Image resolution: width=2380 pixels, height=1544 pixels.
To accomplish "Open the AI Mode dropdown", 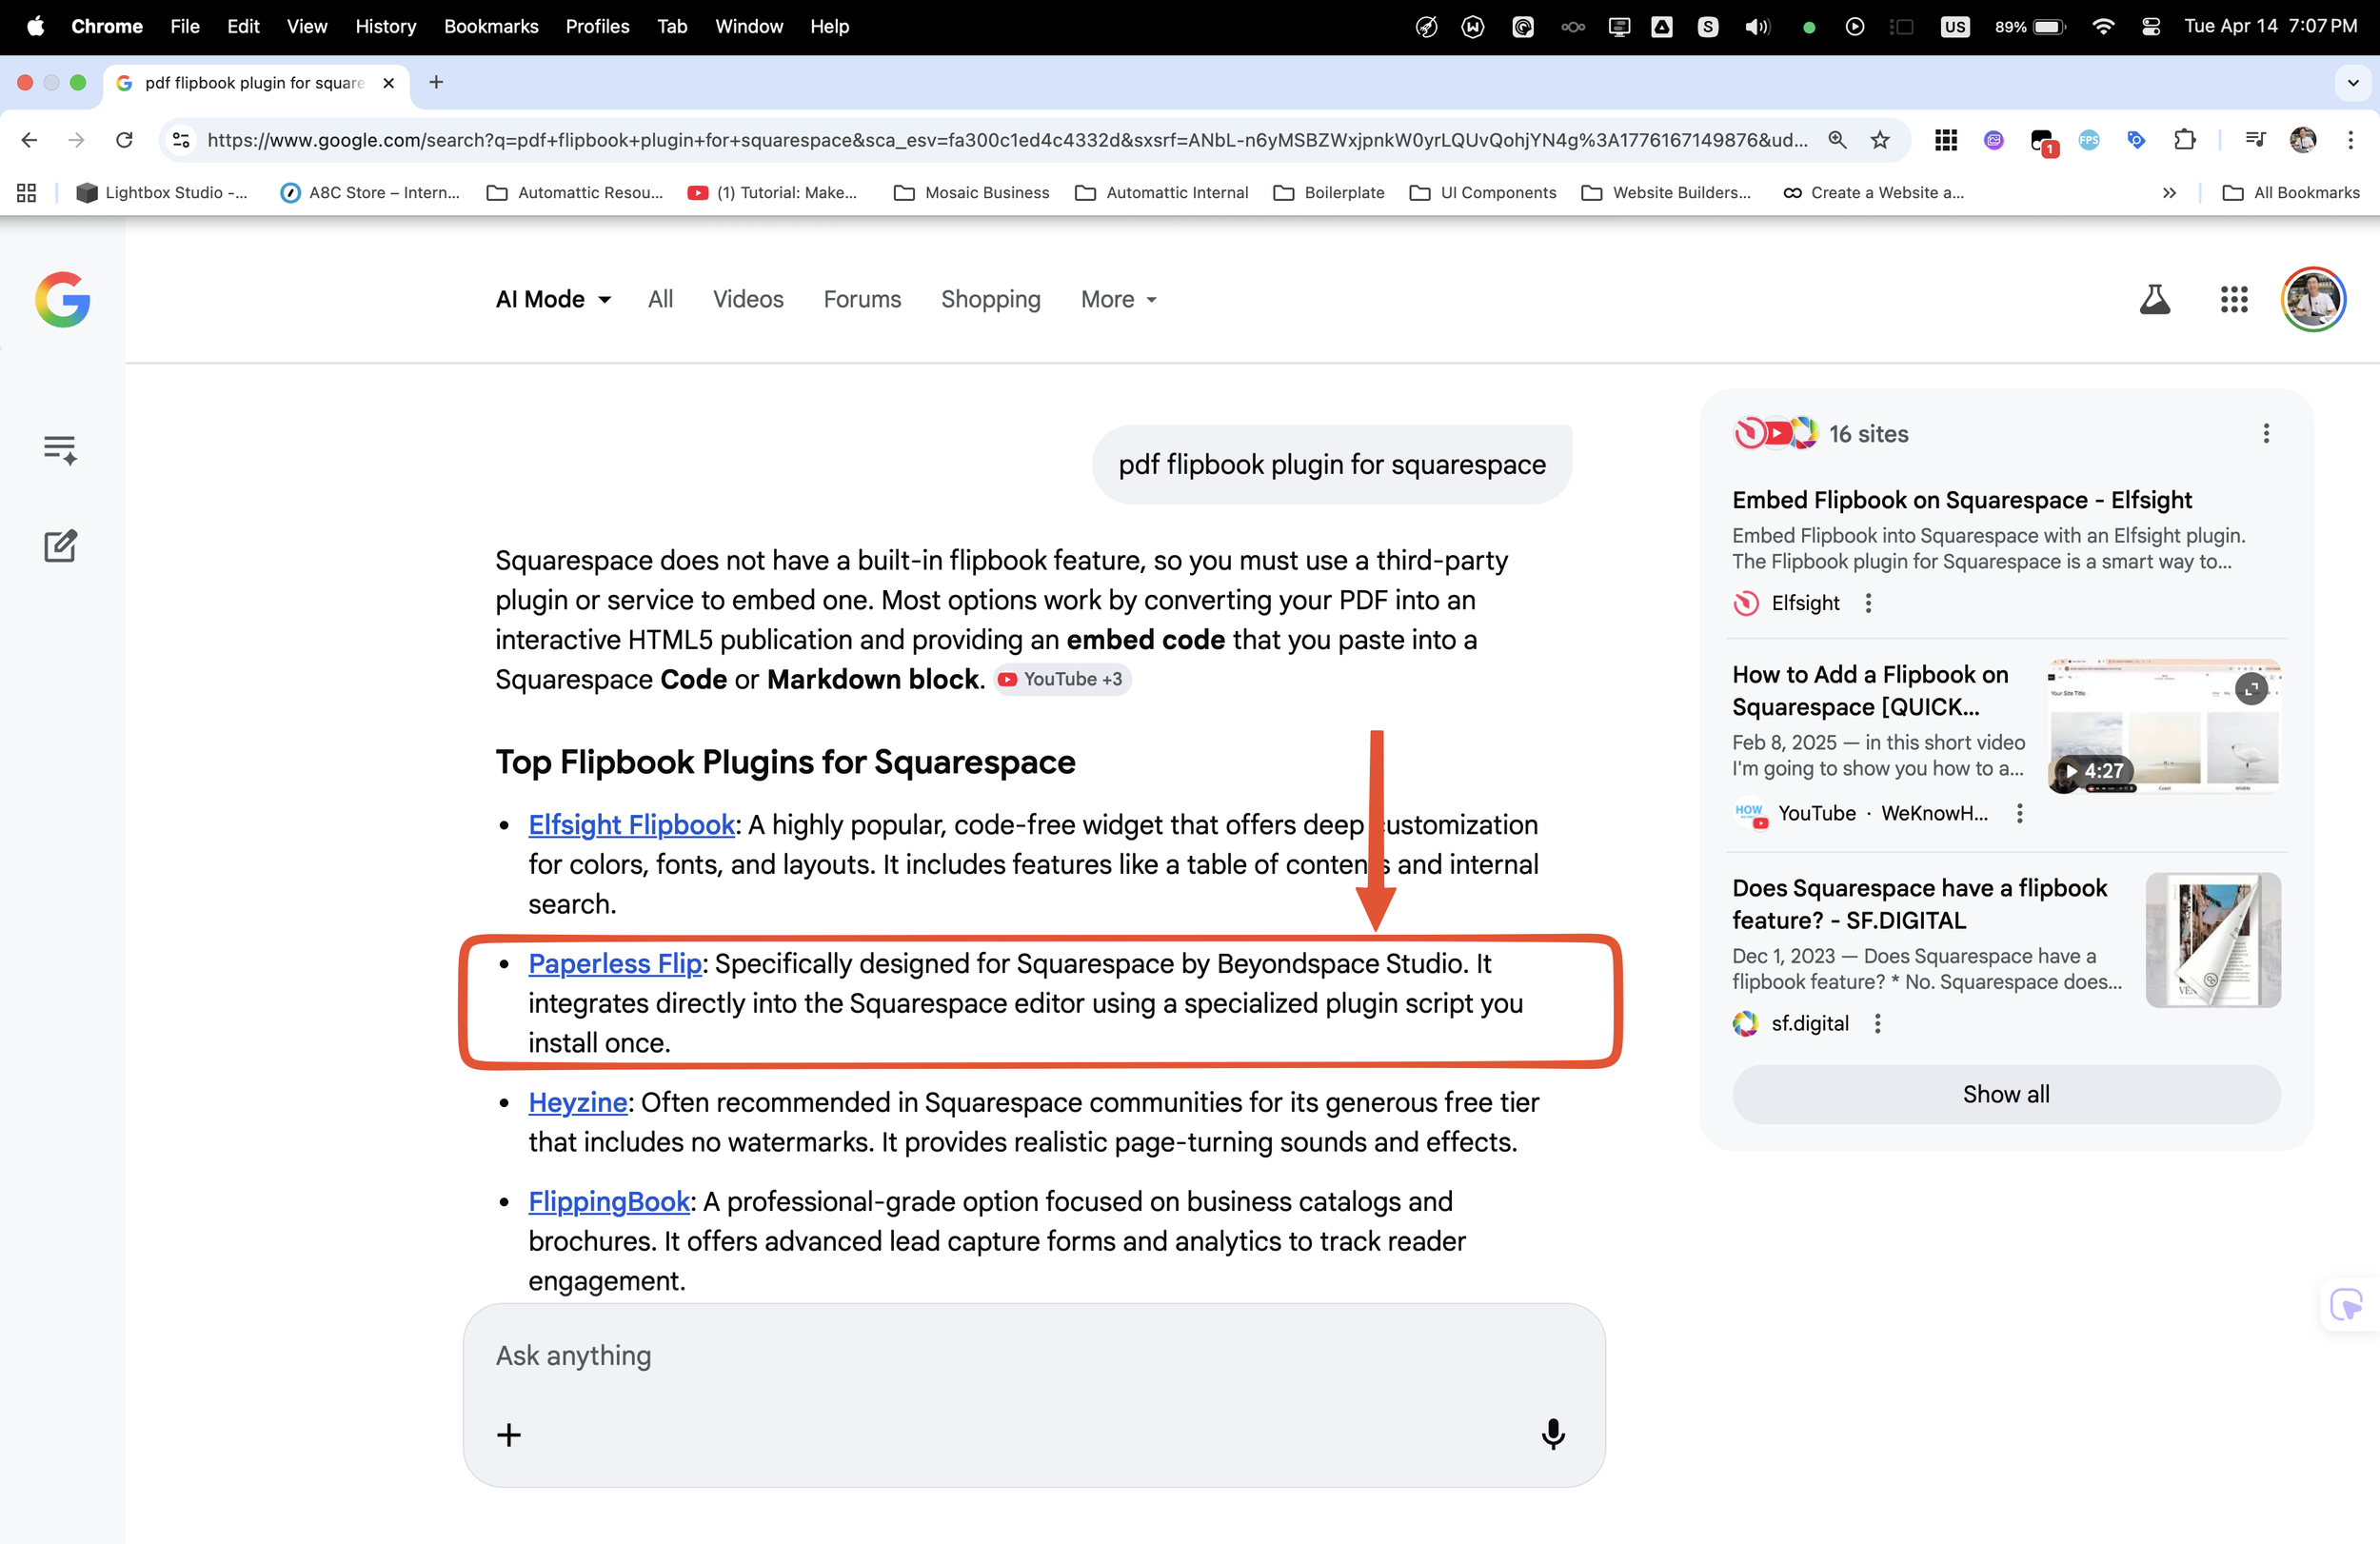I will (552, 299).
